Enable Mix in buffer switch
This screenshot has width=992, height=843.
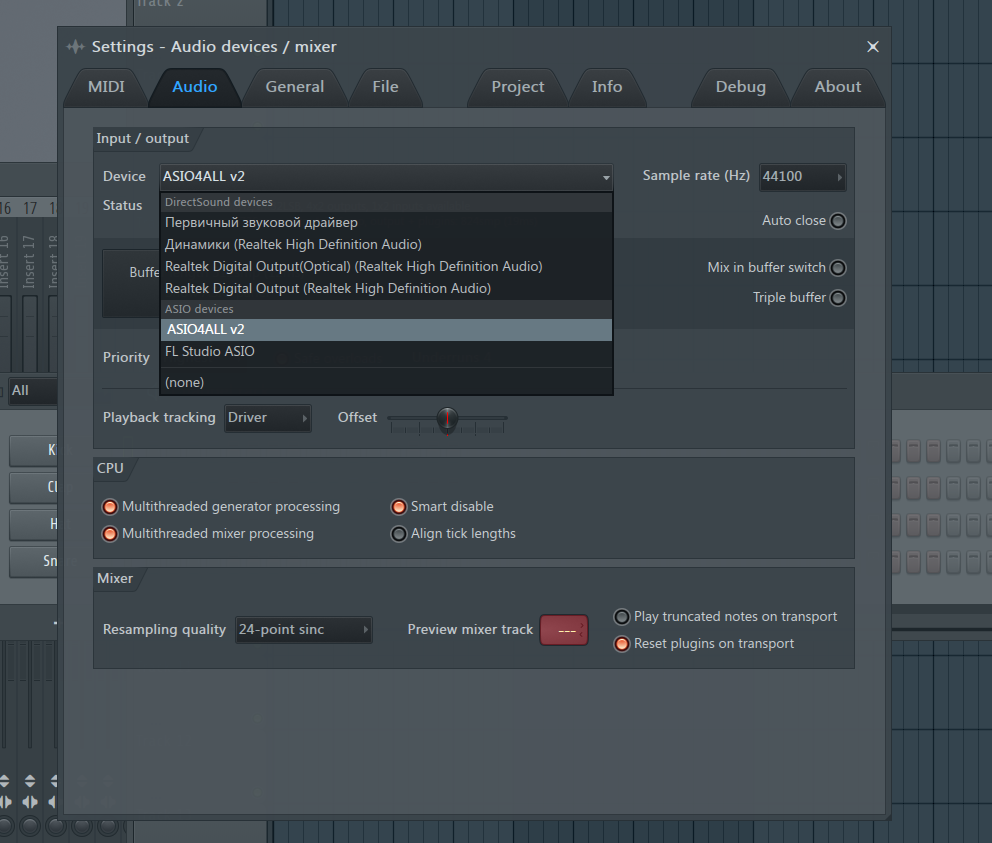(x=837, y=268)
